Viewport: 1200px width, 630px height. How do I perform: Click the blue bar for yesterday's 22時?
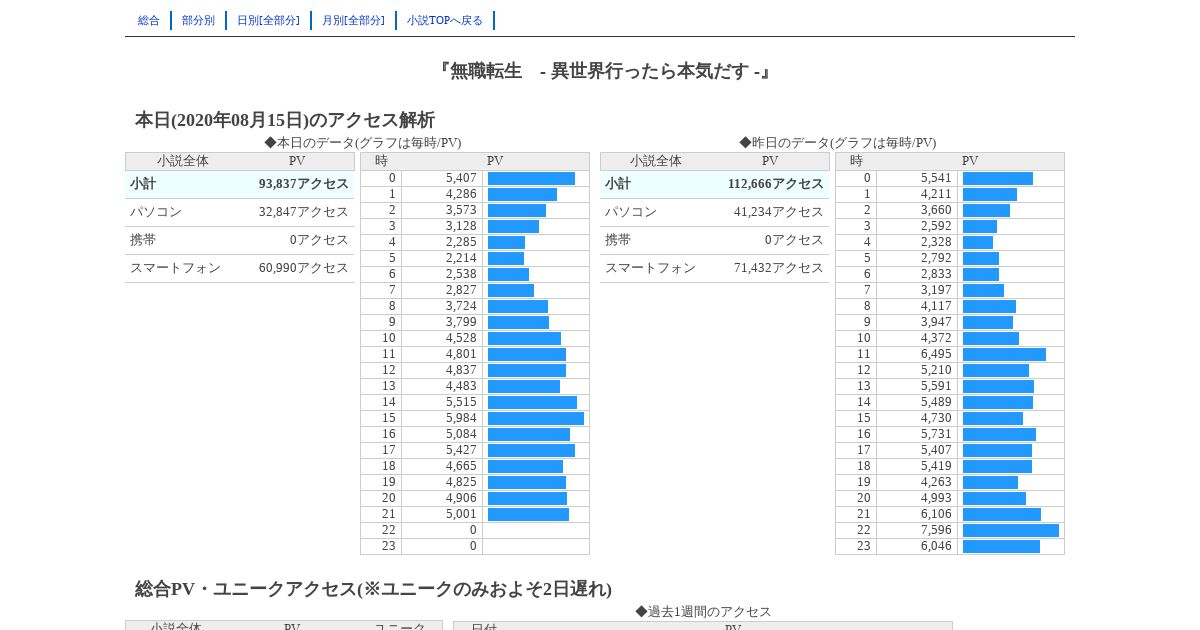pos(1011,530)
